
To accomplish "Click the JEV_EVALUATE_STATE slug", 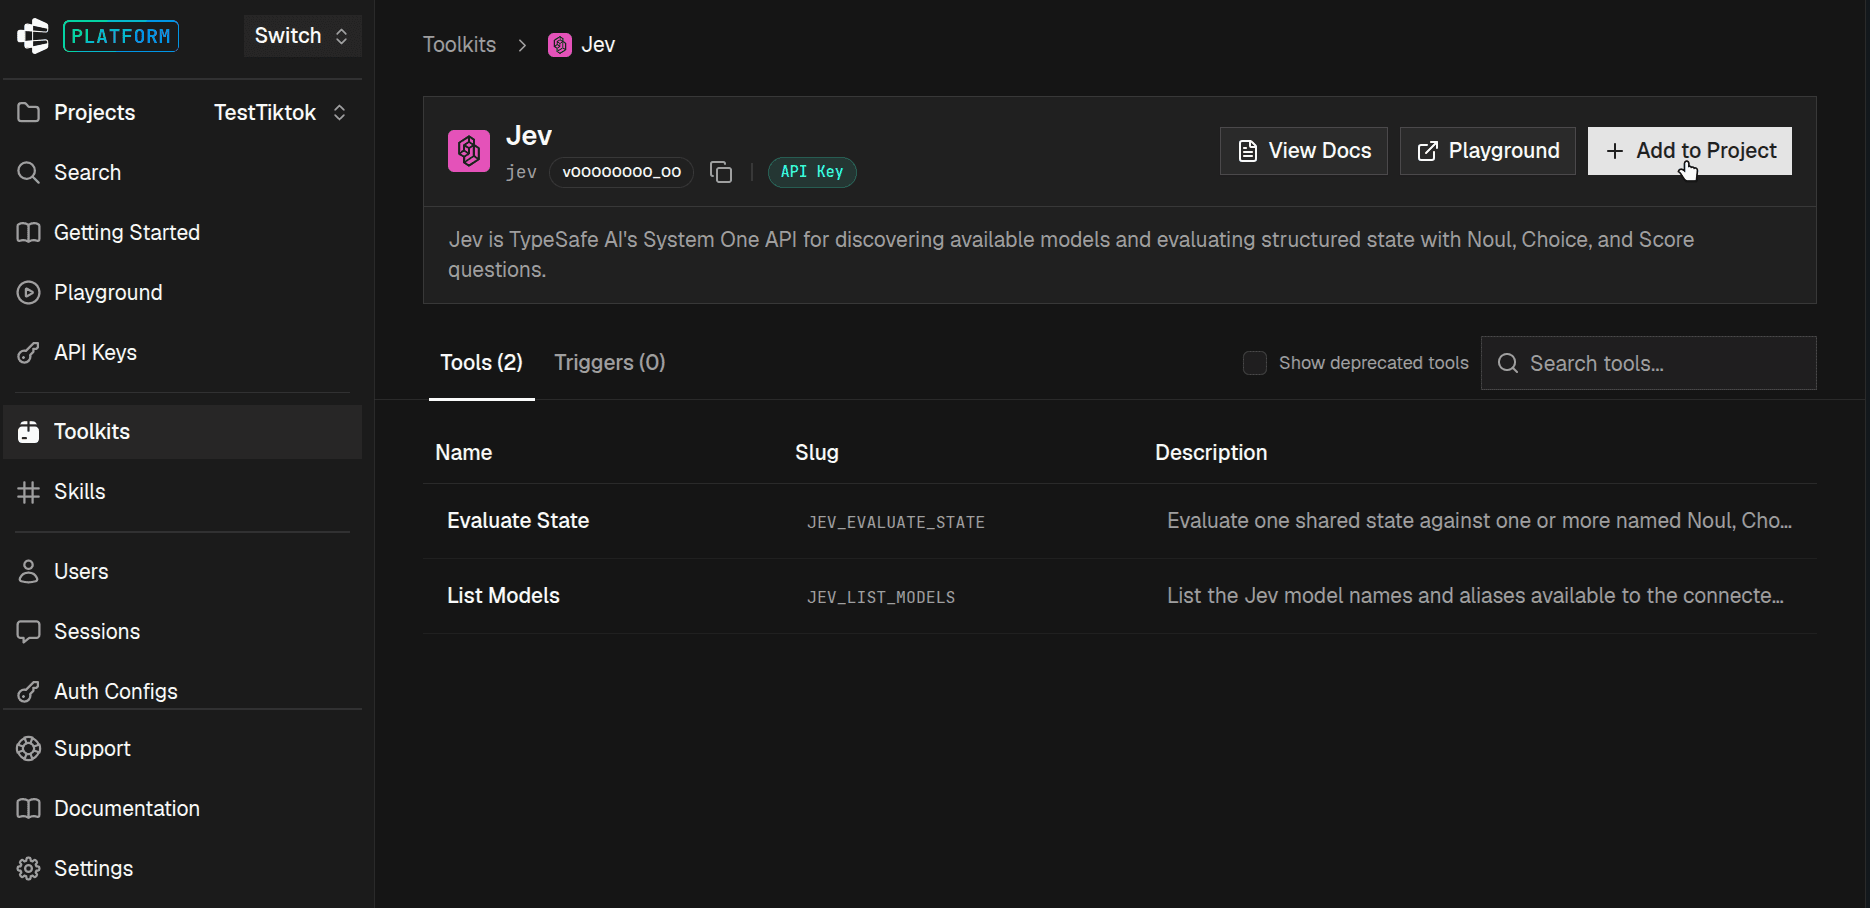I will coord(896,522).
